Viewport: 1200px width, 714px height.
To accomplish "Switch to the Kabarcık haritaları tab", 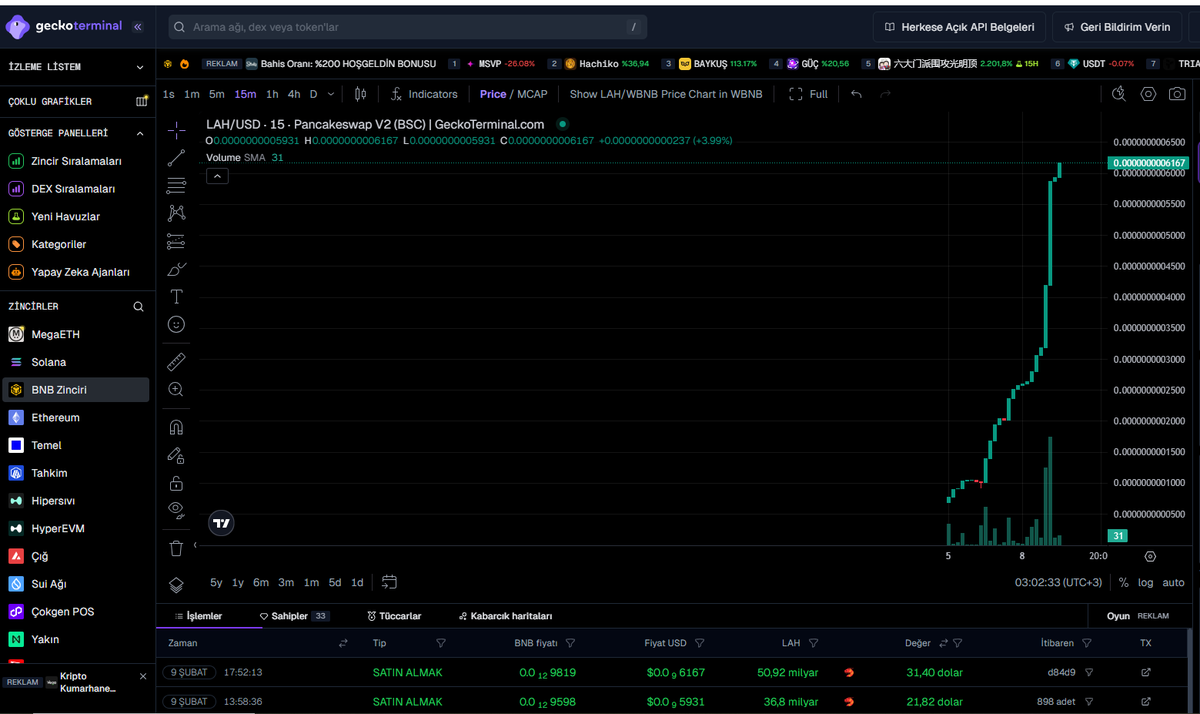I will [x=505, y=616].
